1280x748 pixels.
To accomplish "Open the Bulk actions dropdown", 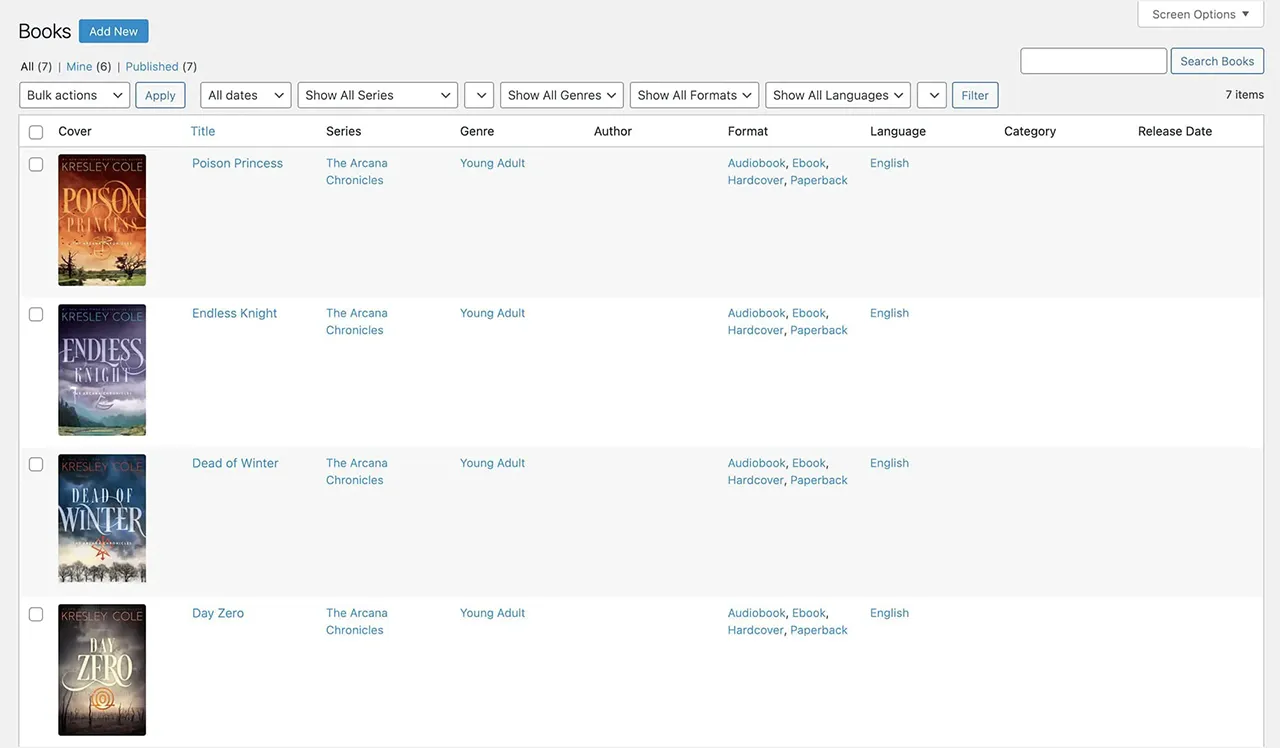I will click(73, 94).
